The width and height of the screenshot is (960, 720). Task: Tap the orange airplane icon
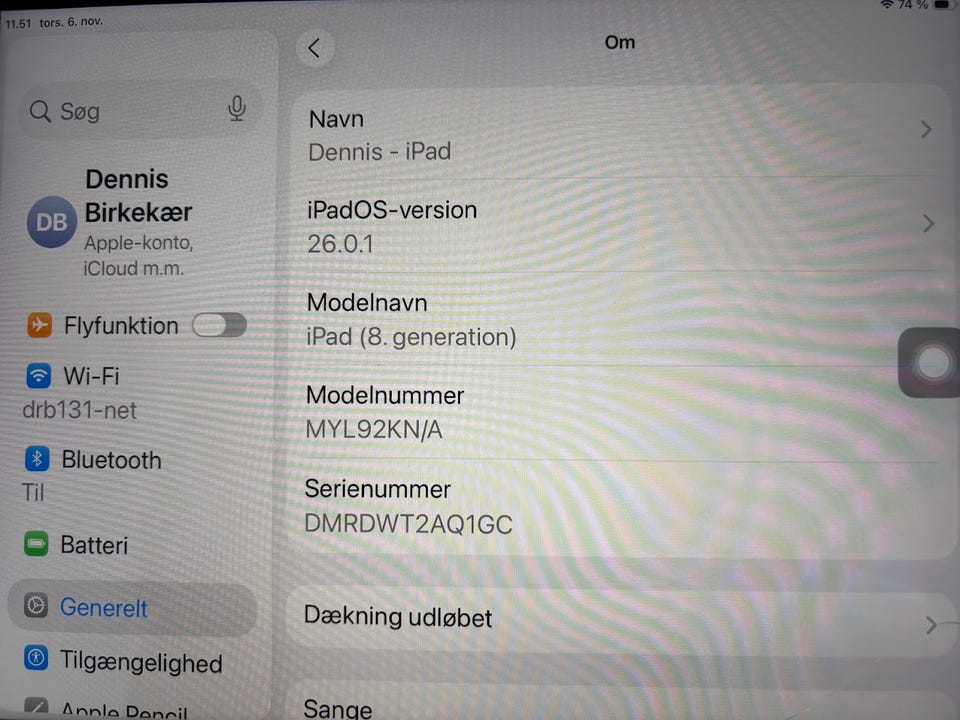click(x=39, y=324)
